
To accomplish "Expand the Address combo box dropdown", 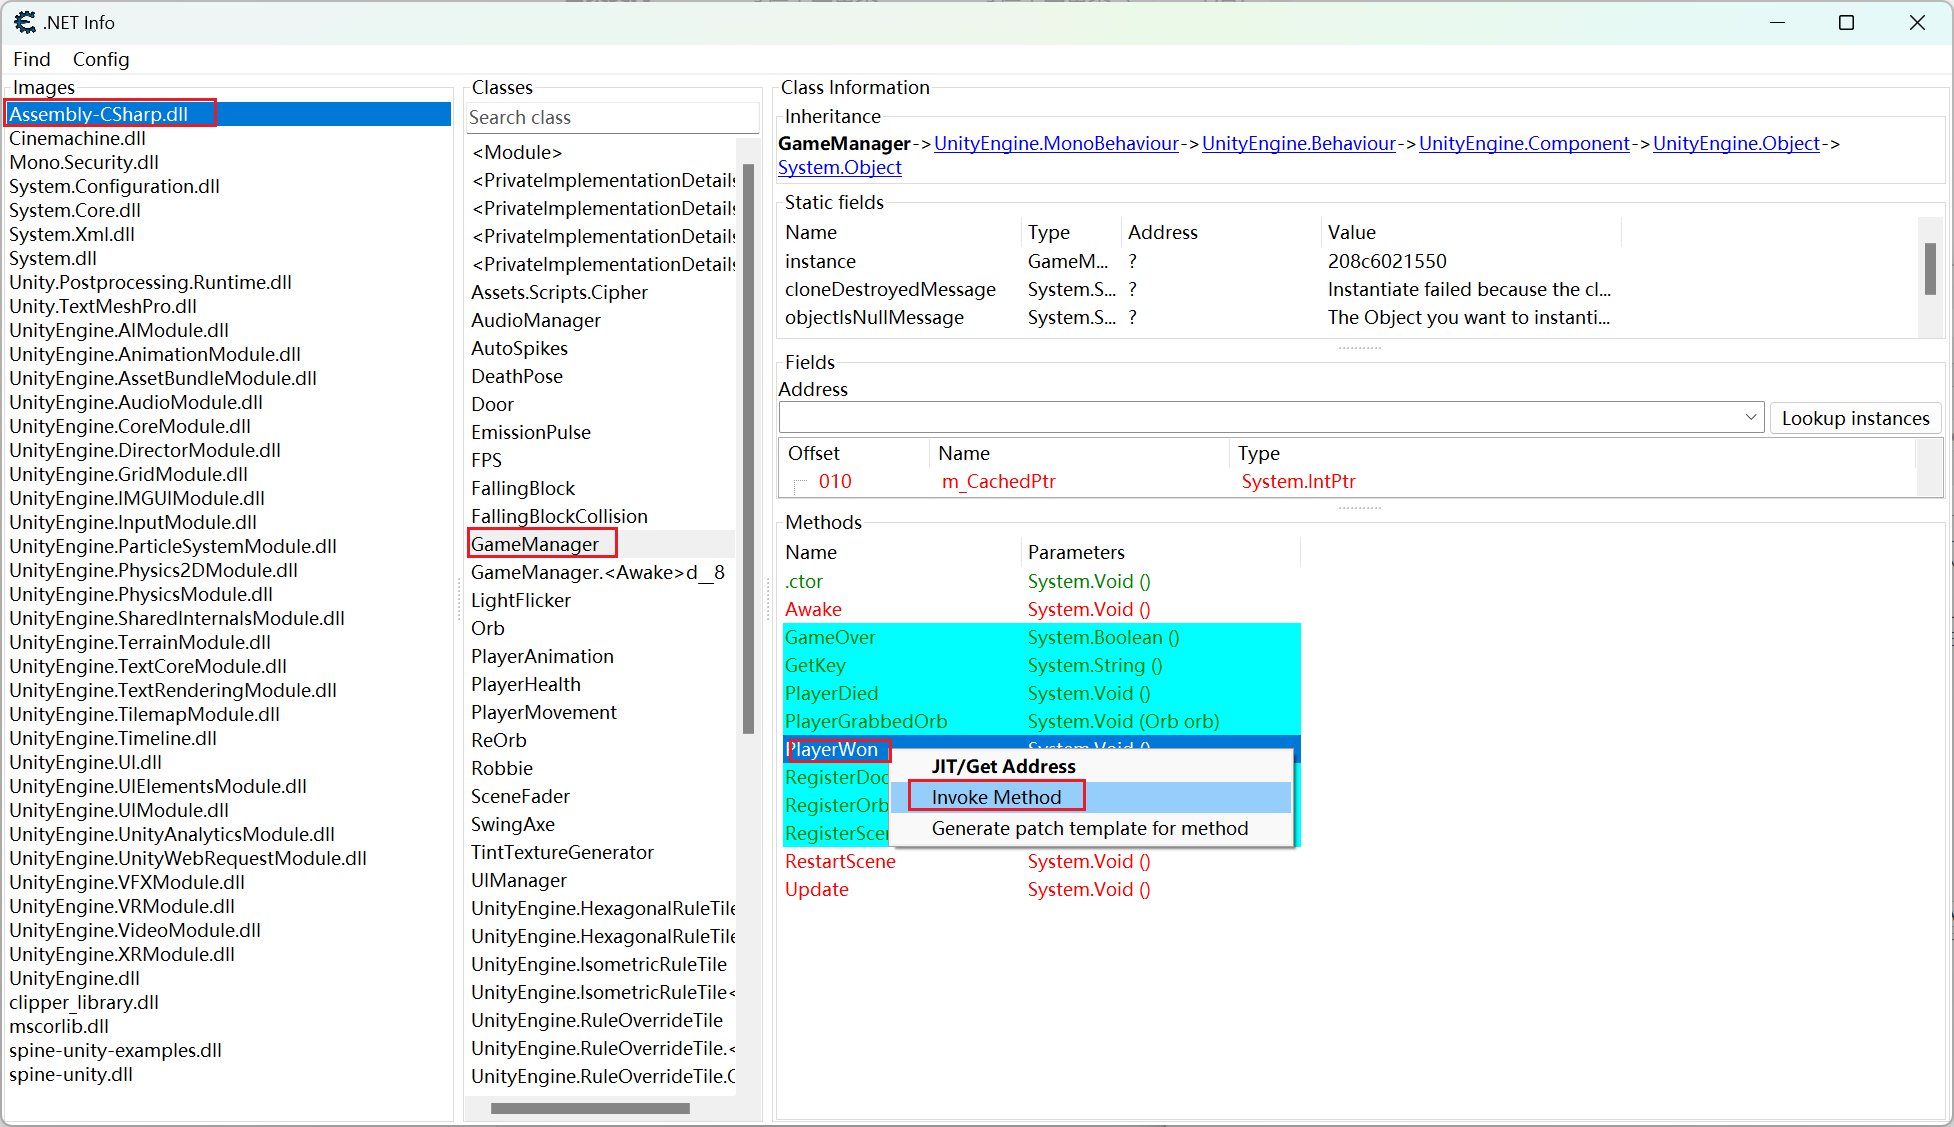I will click(x=1750, y=417).
